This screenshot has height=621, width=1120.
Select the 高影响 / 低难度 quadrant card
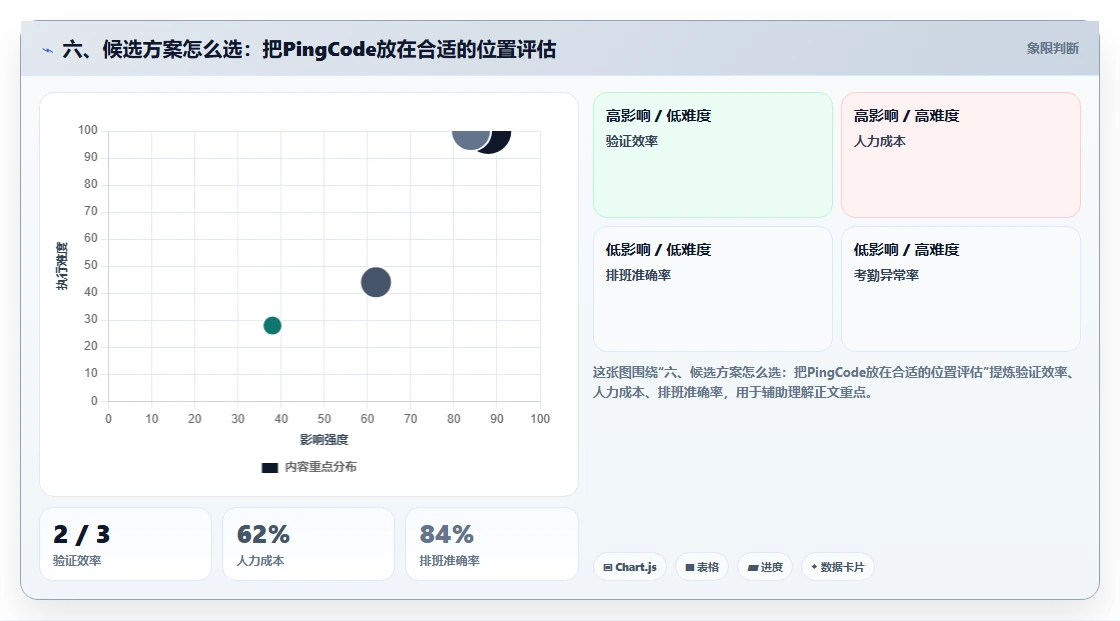[713, 154]
